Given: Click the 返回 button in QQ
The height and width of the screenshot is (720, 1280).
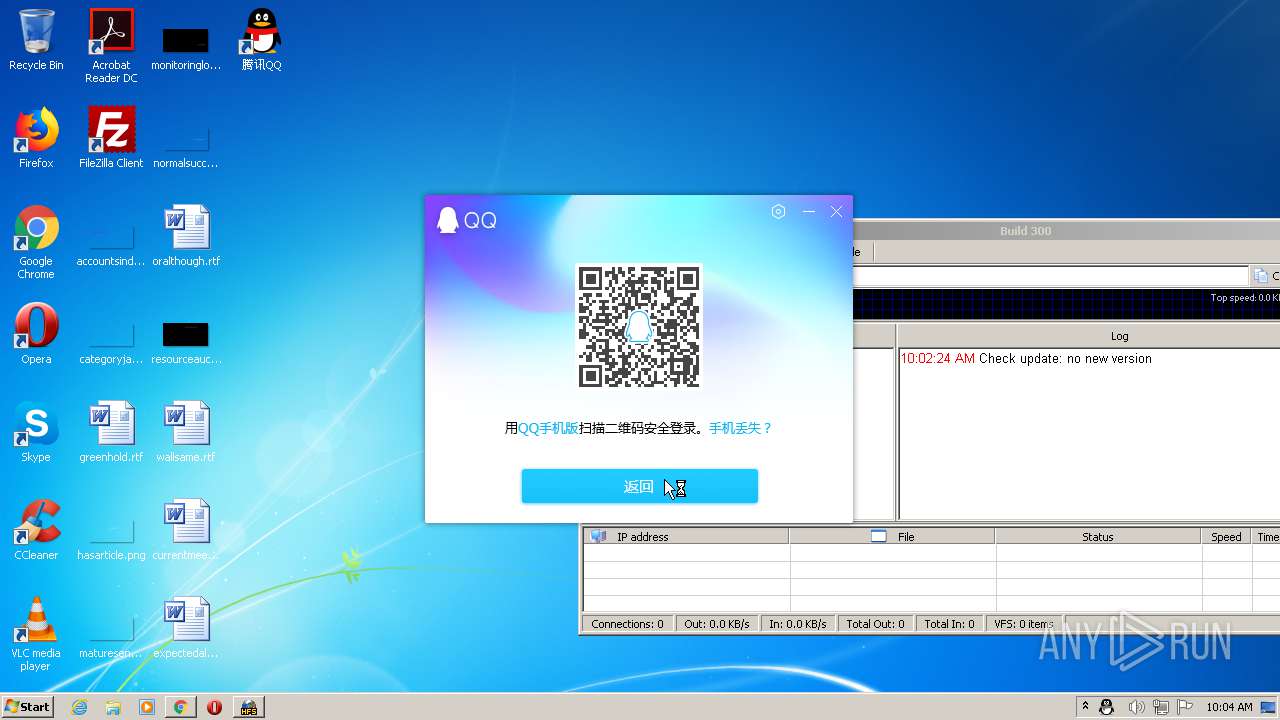Looking at the screenshot, I should click(639, 486).
